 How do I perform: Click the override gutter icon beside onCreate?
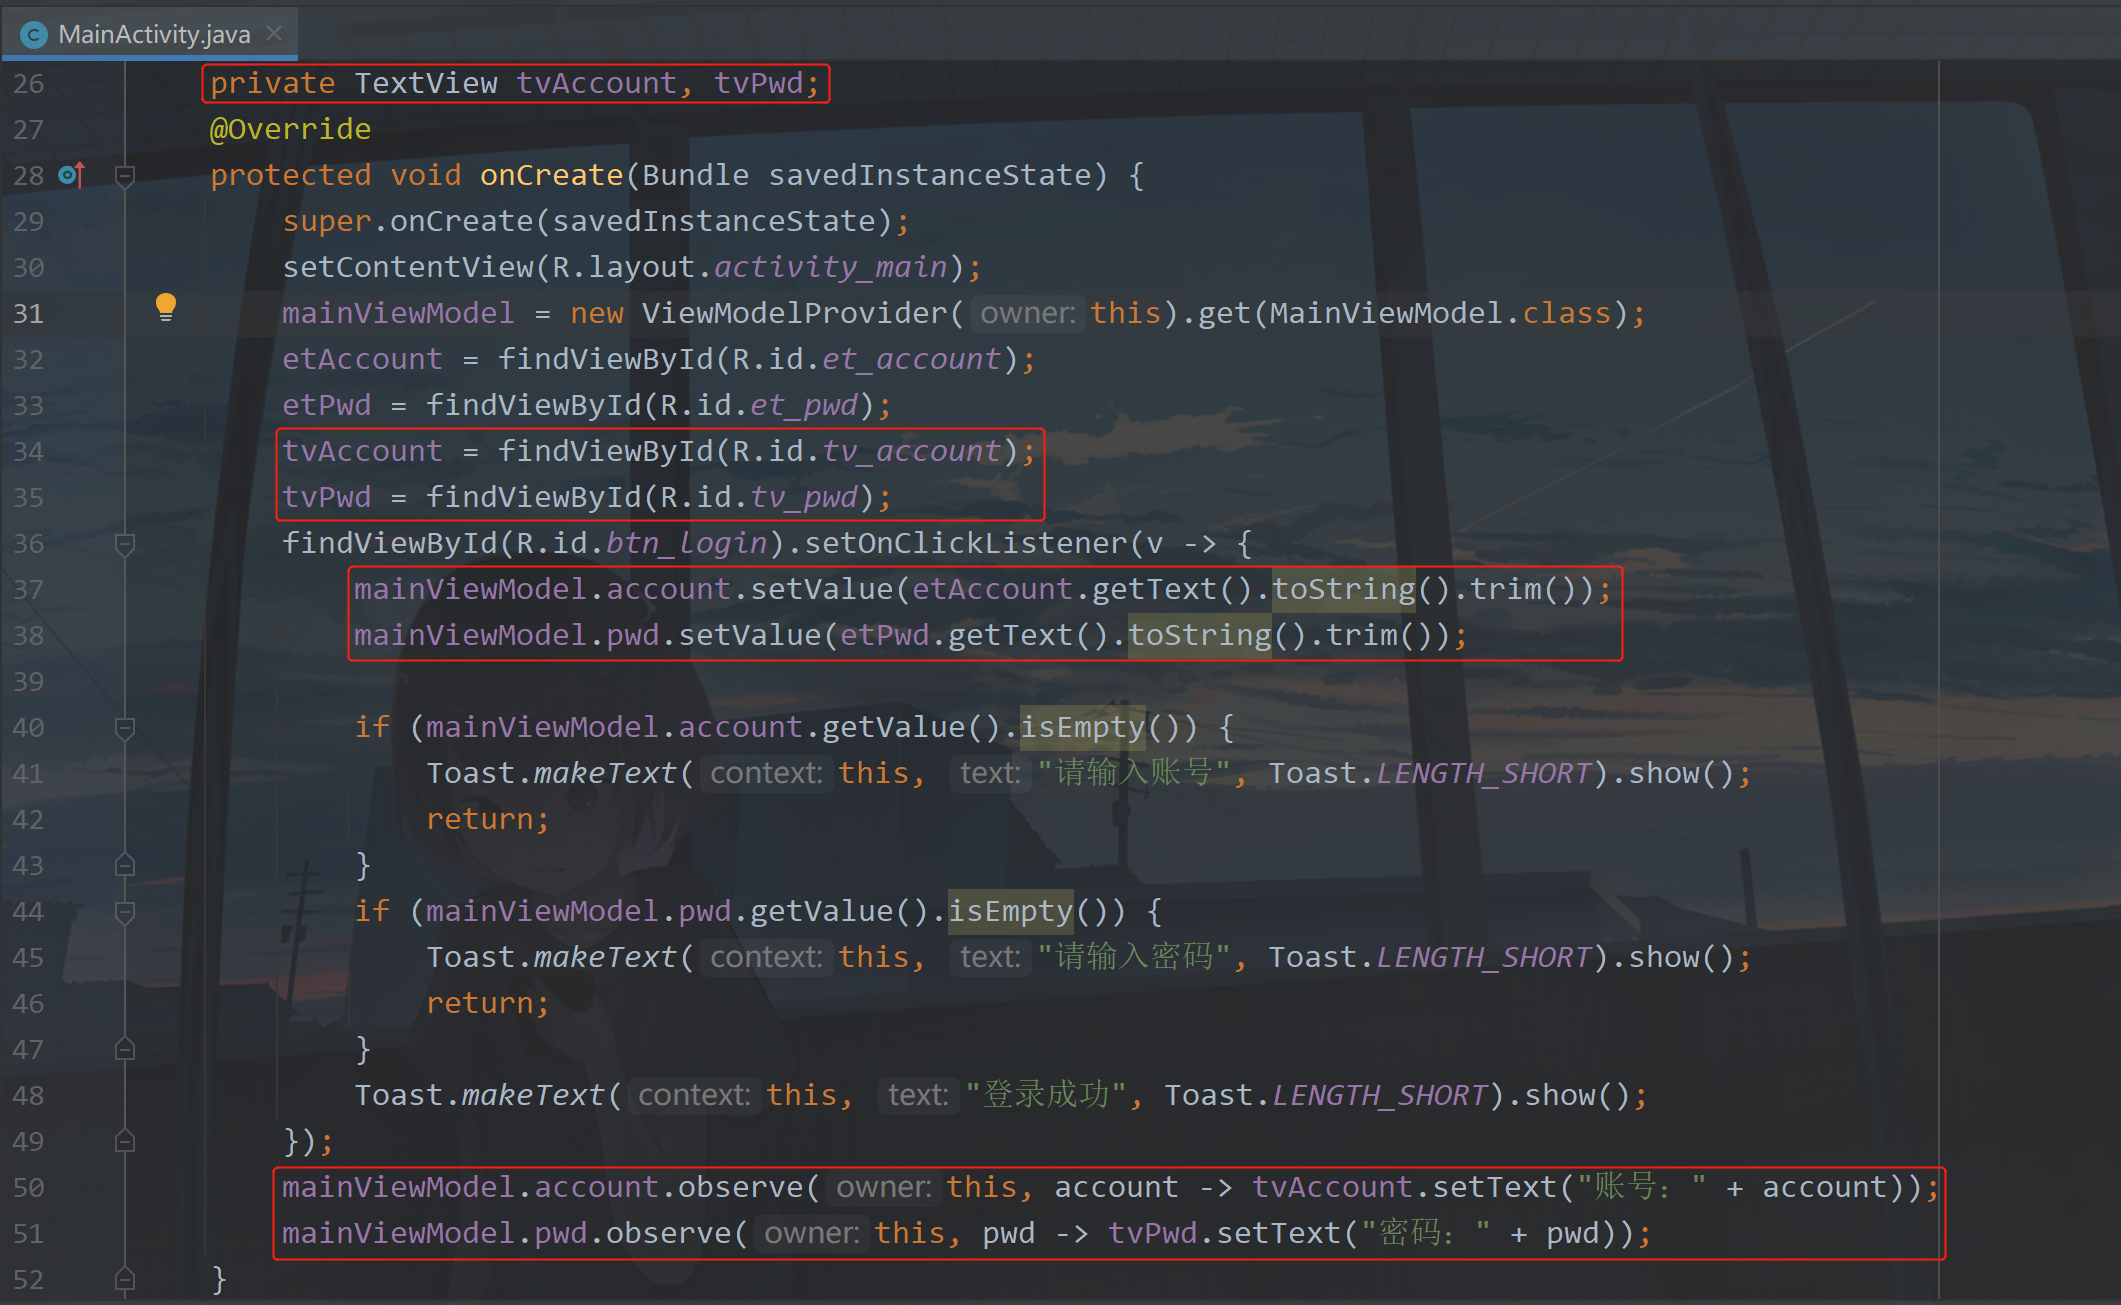click(x=71, y=175)
